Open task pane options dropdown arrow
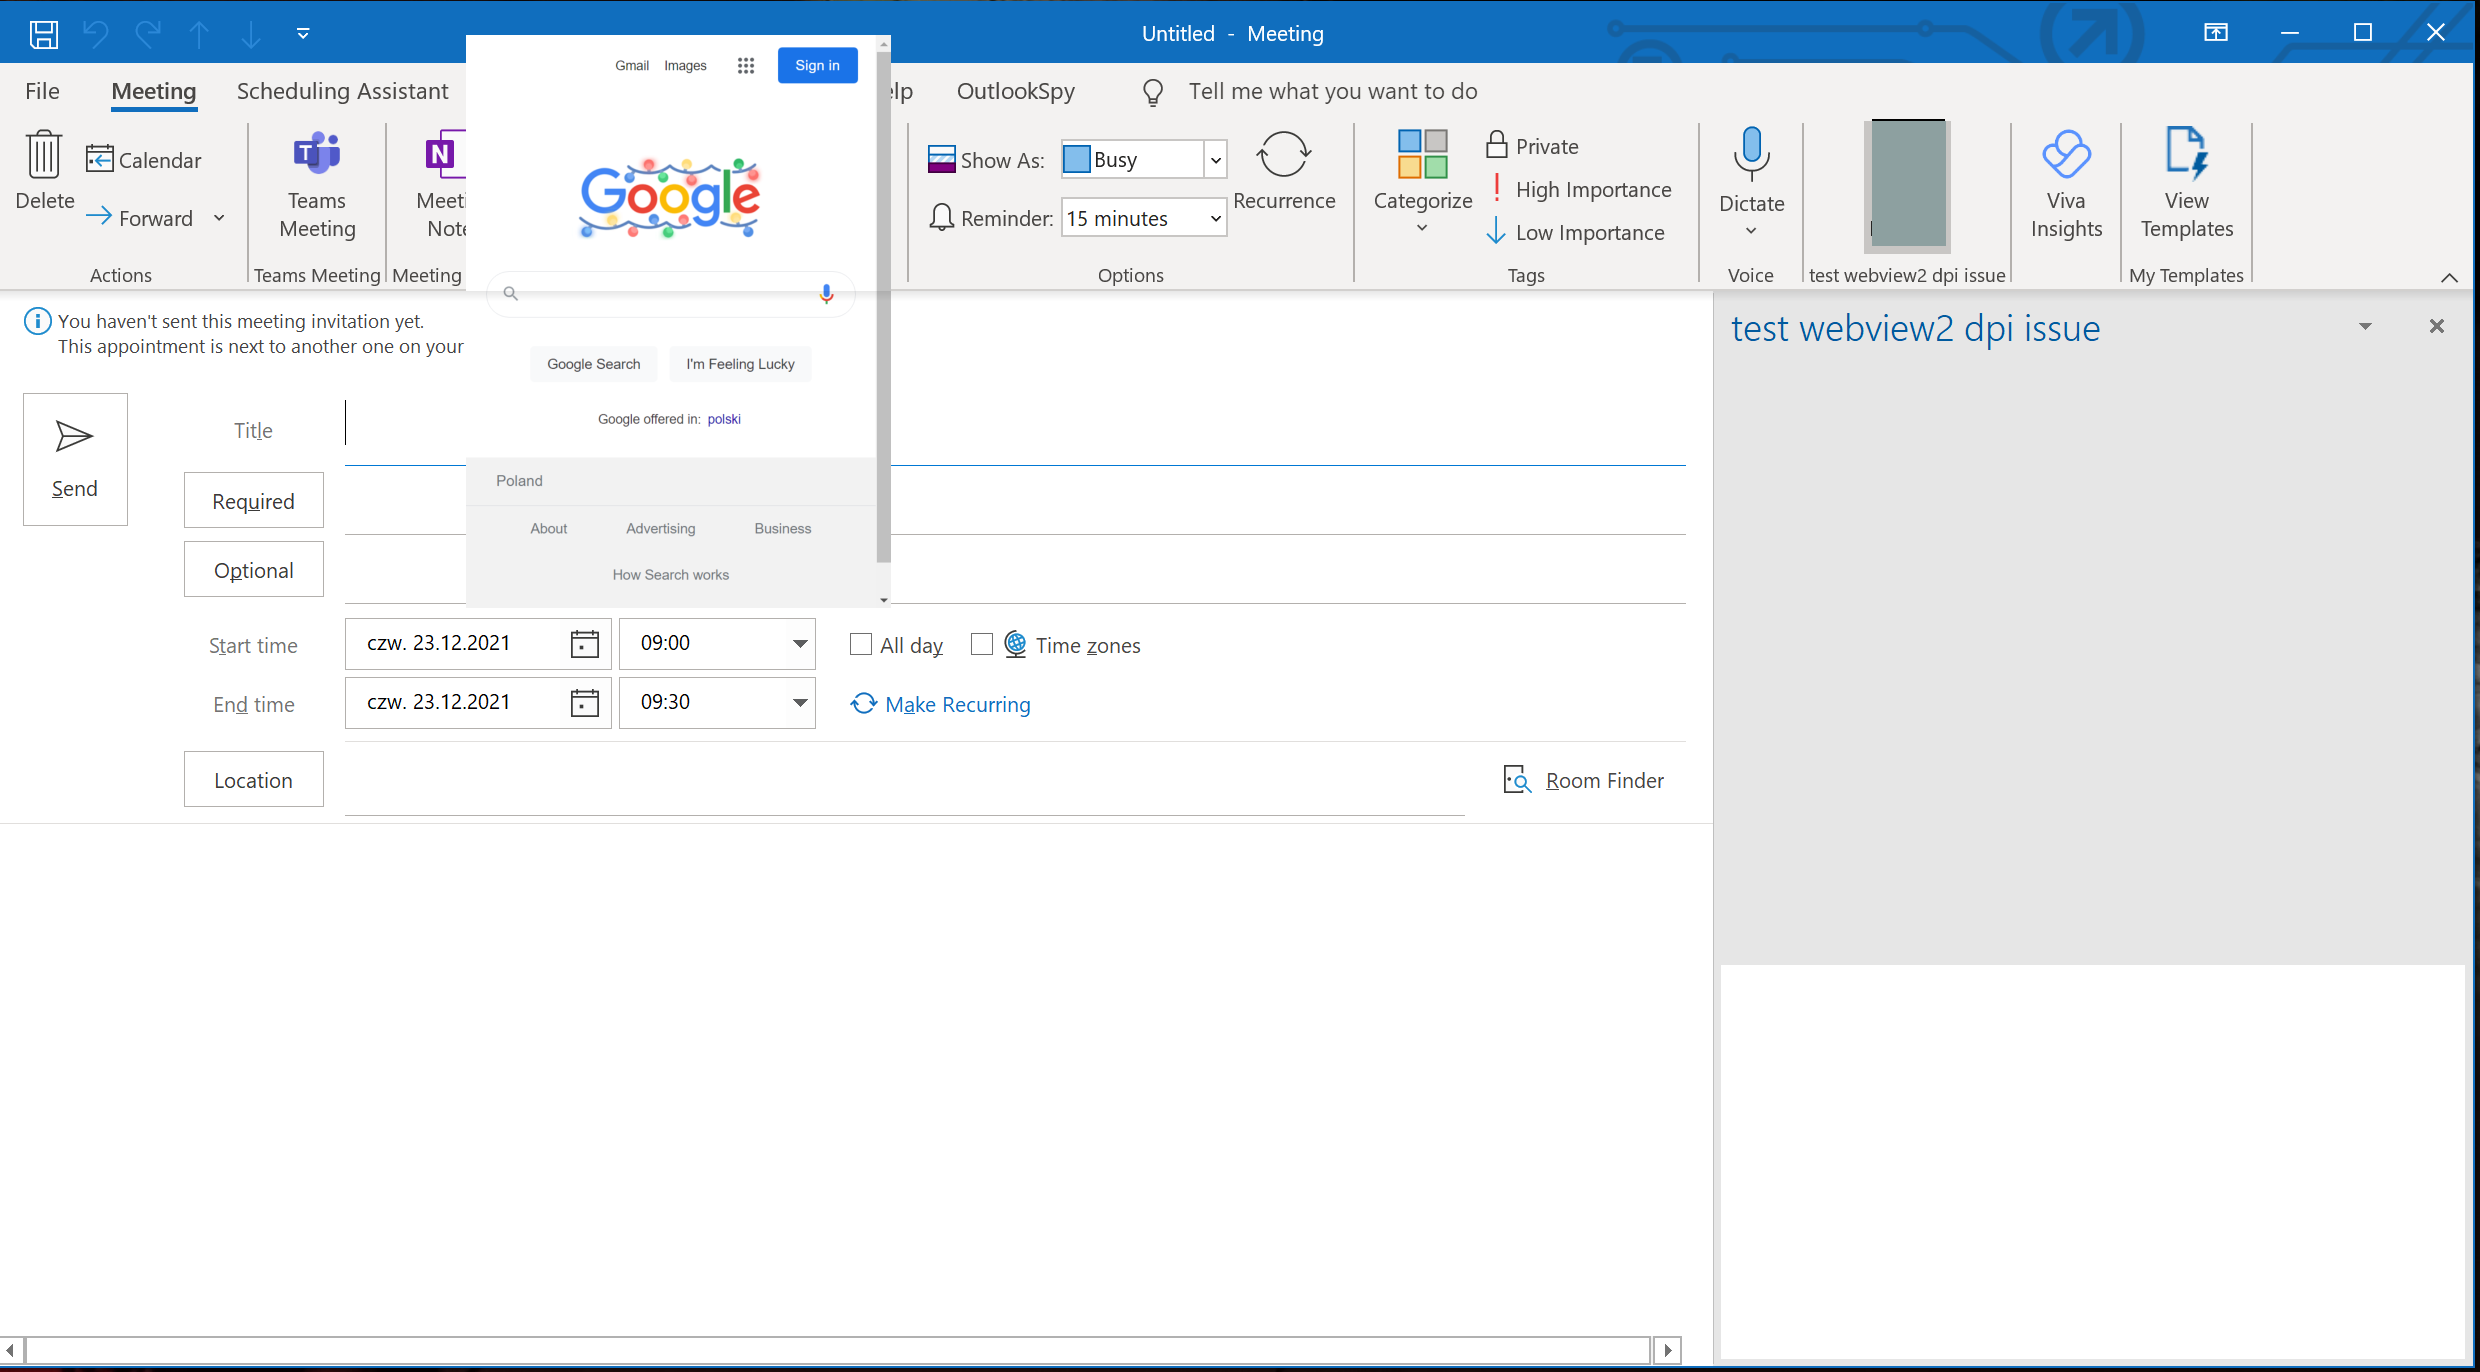2480x1372 pixels. coord(2365,326)
